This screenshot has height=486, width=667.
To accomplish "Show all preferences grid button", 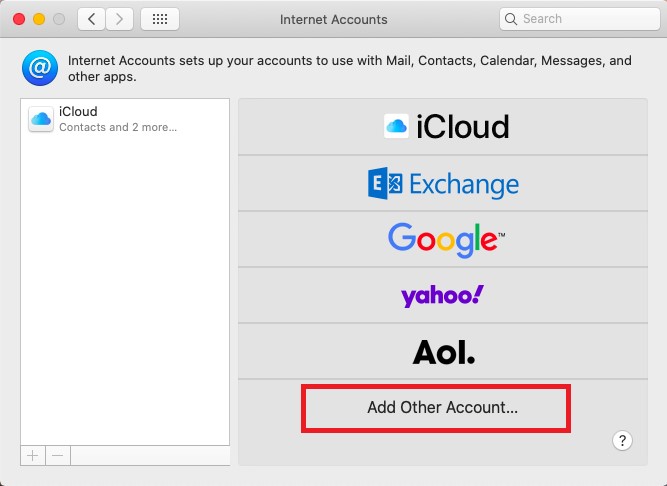I will (160, 19).
